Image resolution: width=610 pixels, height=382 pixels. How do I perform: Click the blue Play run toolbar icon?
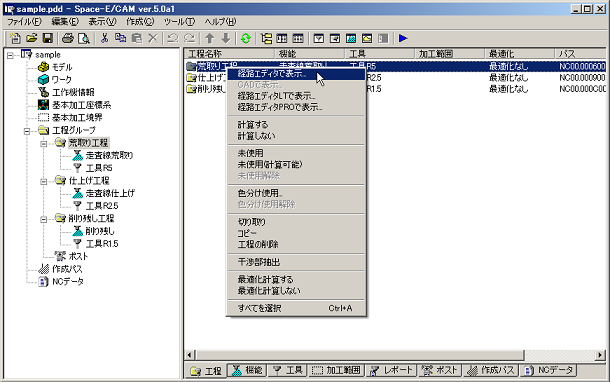point(403,38)
